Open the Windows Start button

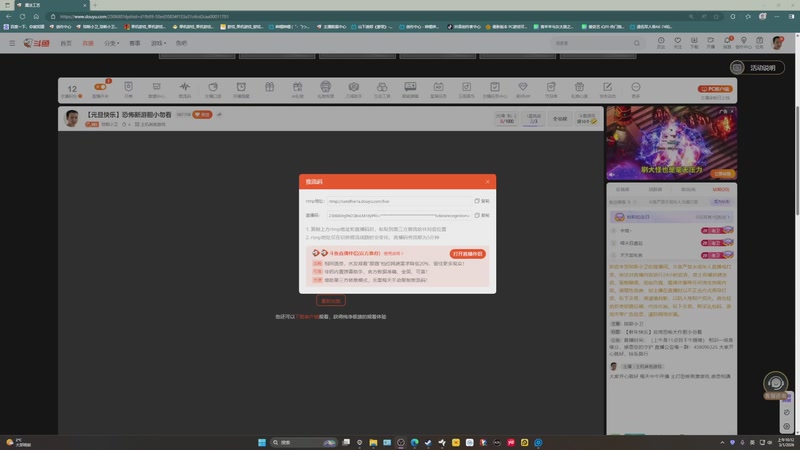pyautogui.click(x=262, y=442)
